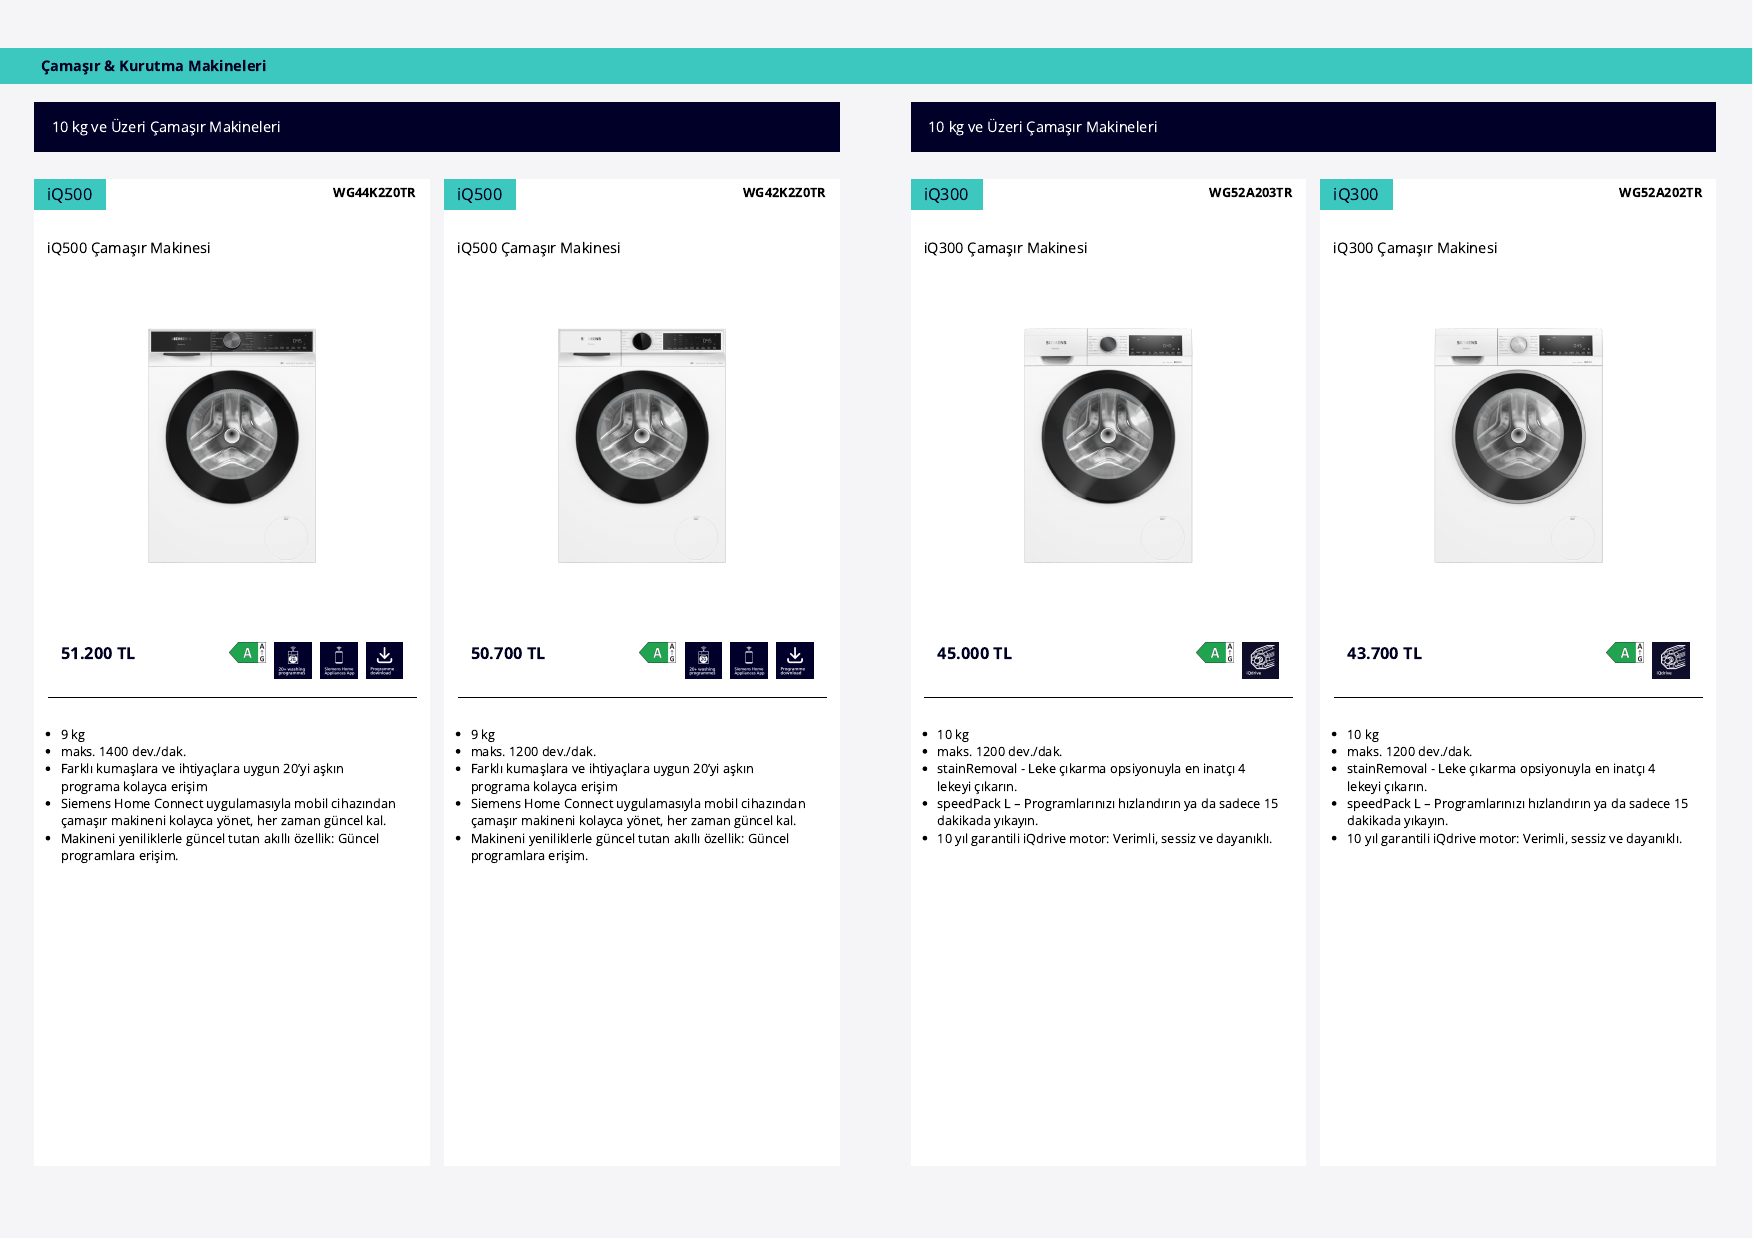Click the iQ300 Çamaşır Makinesi title of WG52A203TR
This screenshot has height=1240, width=1754.
click(x=1005, y=248)
